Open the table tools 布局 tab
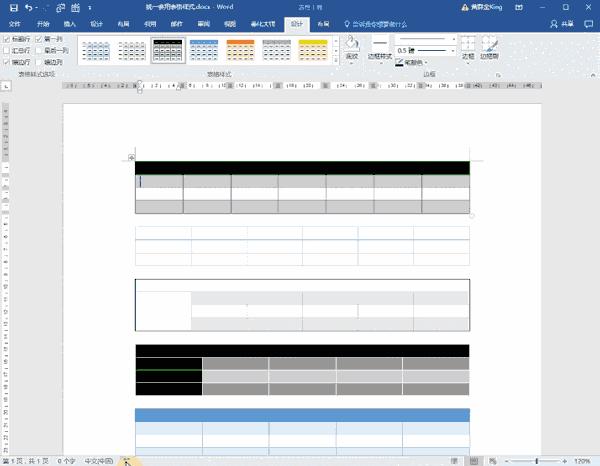 (323, 24)
